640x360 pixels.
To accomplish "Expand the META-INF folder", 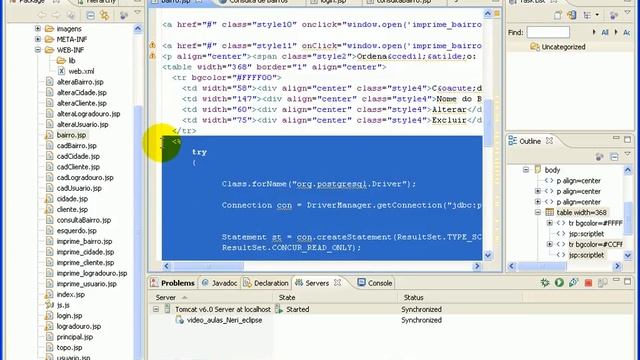I will [38, 39].
